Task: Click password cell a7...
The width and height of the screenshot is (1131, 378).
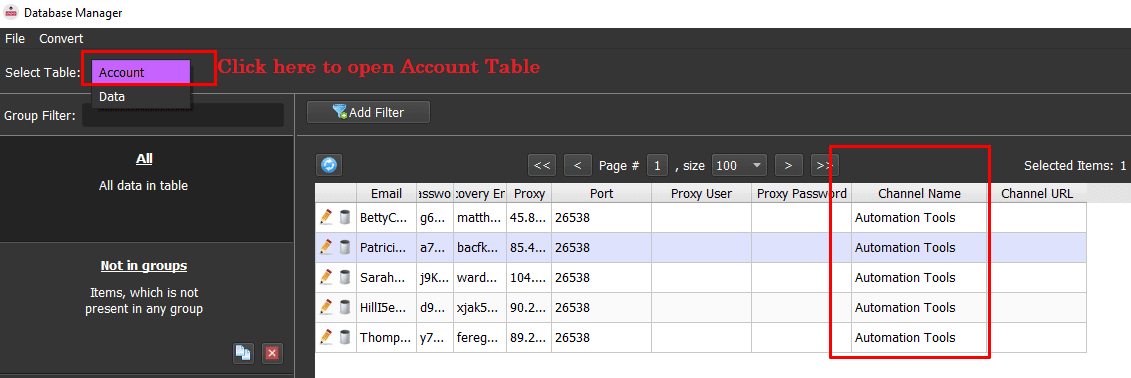Action: pyautogui.click(x=435, y=247)
